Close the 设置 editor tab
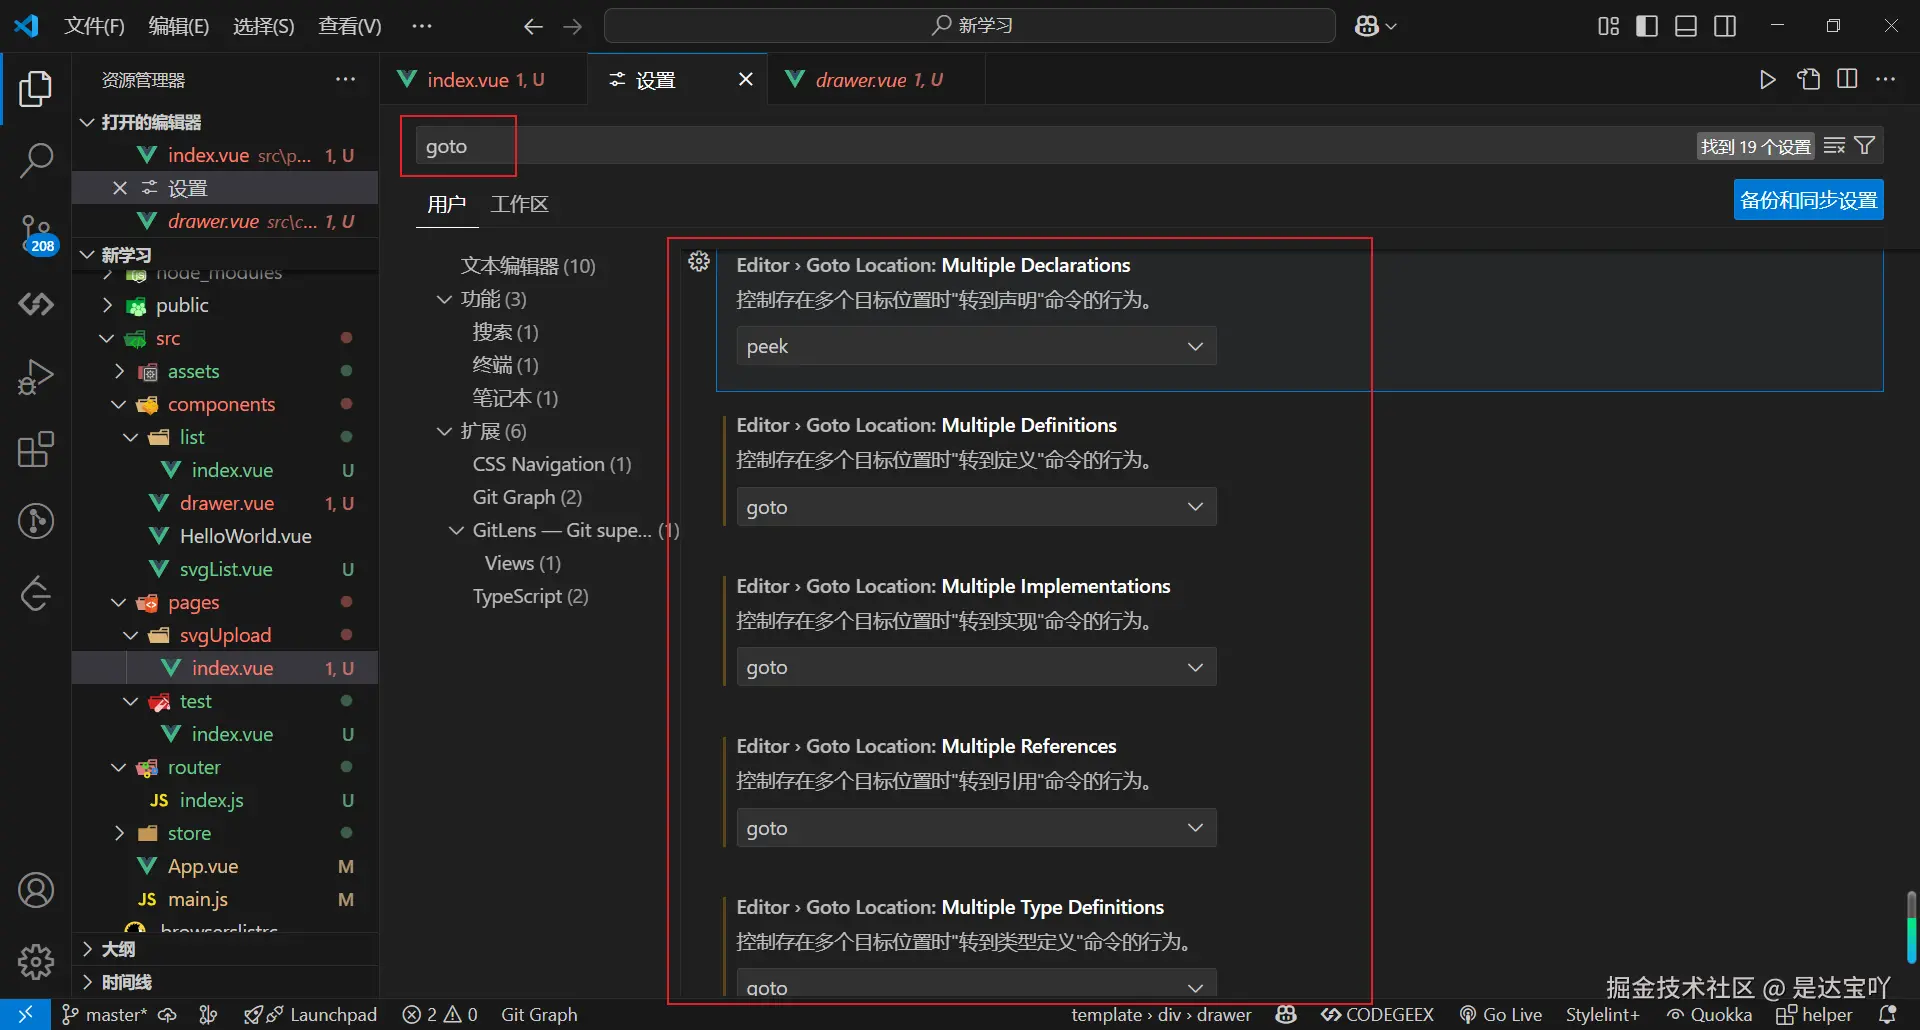Image resolution: width=1920 pixels, height=1030 pixels. [x=745, y=80]
